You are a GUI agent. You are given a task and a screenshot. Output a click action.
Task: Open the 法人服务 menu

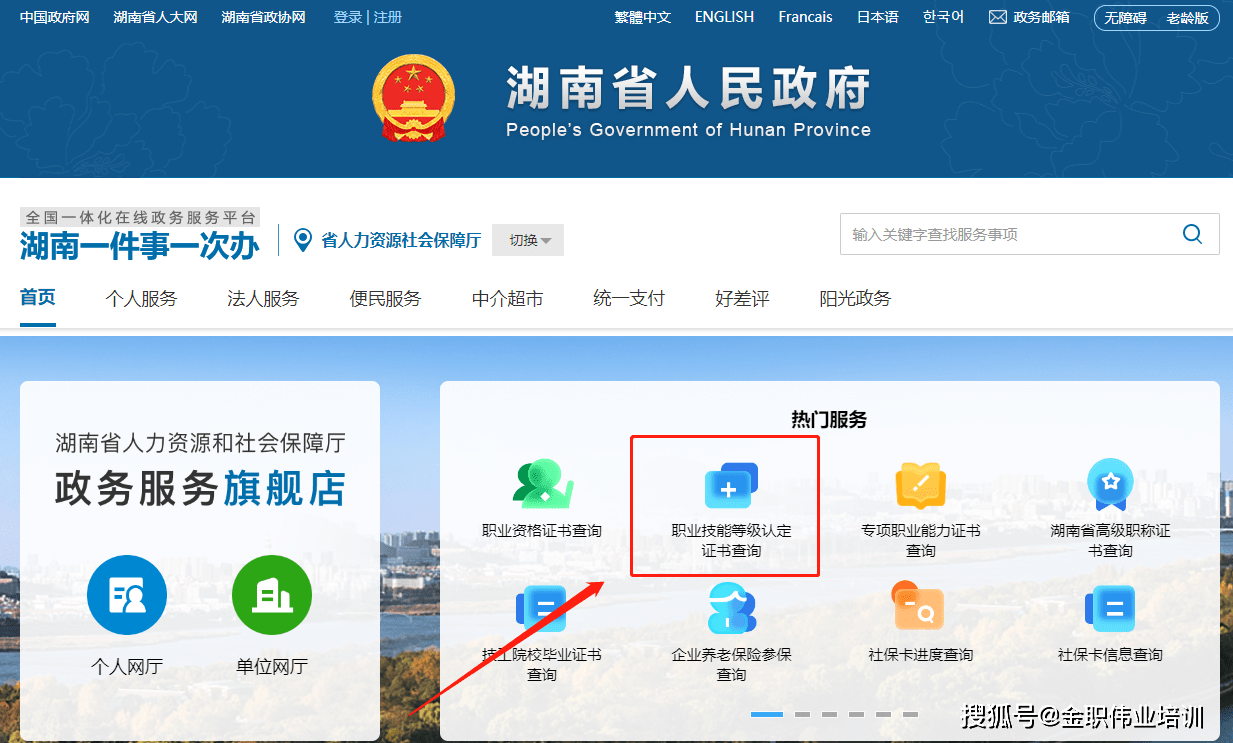263,298
